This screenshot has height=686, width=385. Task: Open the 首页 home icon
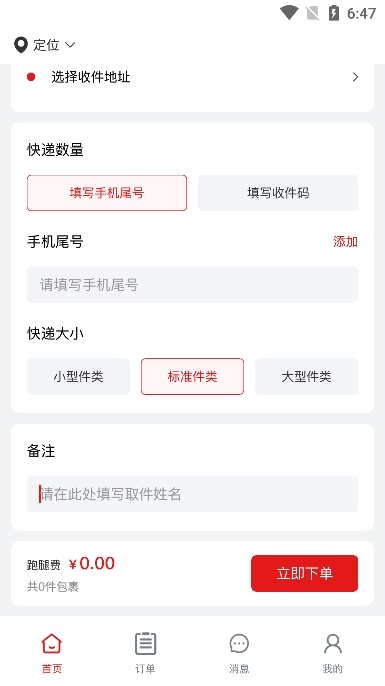pyautogui.click(x=52, y=644)
